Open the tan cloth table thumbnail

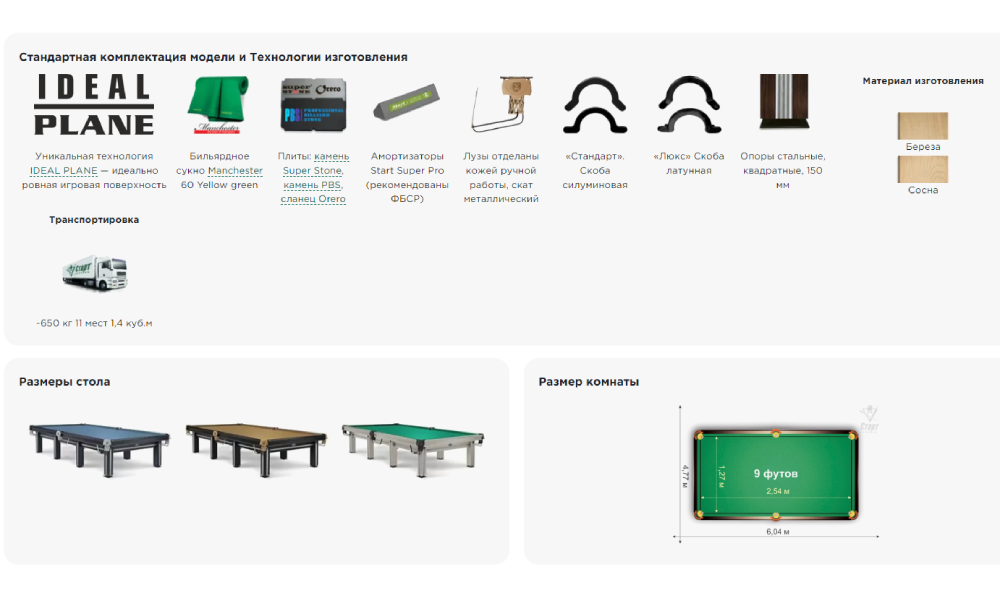coord(257,447)
